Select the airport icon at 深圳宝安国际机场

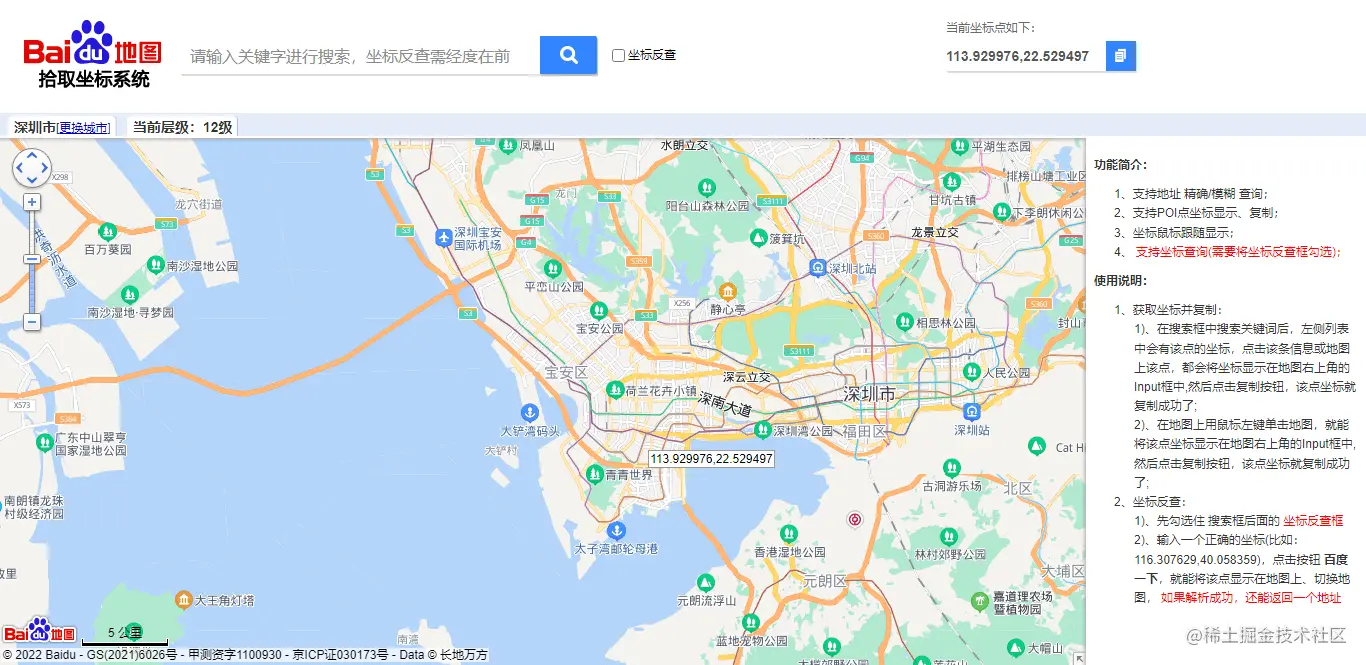coord(446,238)
